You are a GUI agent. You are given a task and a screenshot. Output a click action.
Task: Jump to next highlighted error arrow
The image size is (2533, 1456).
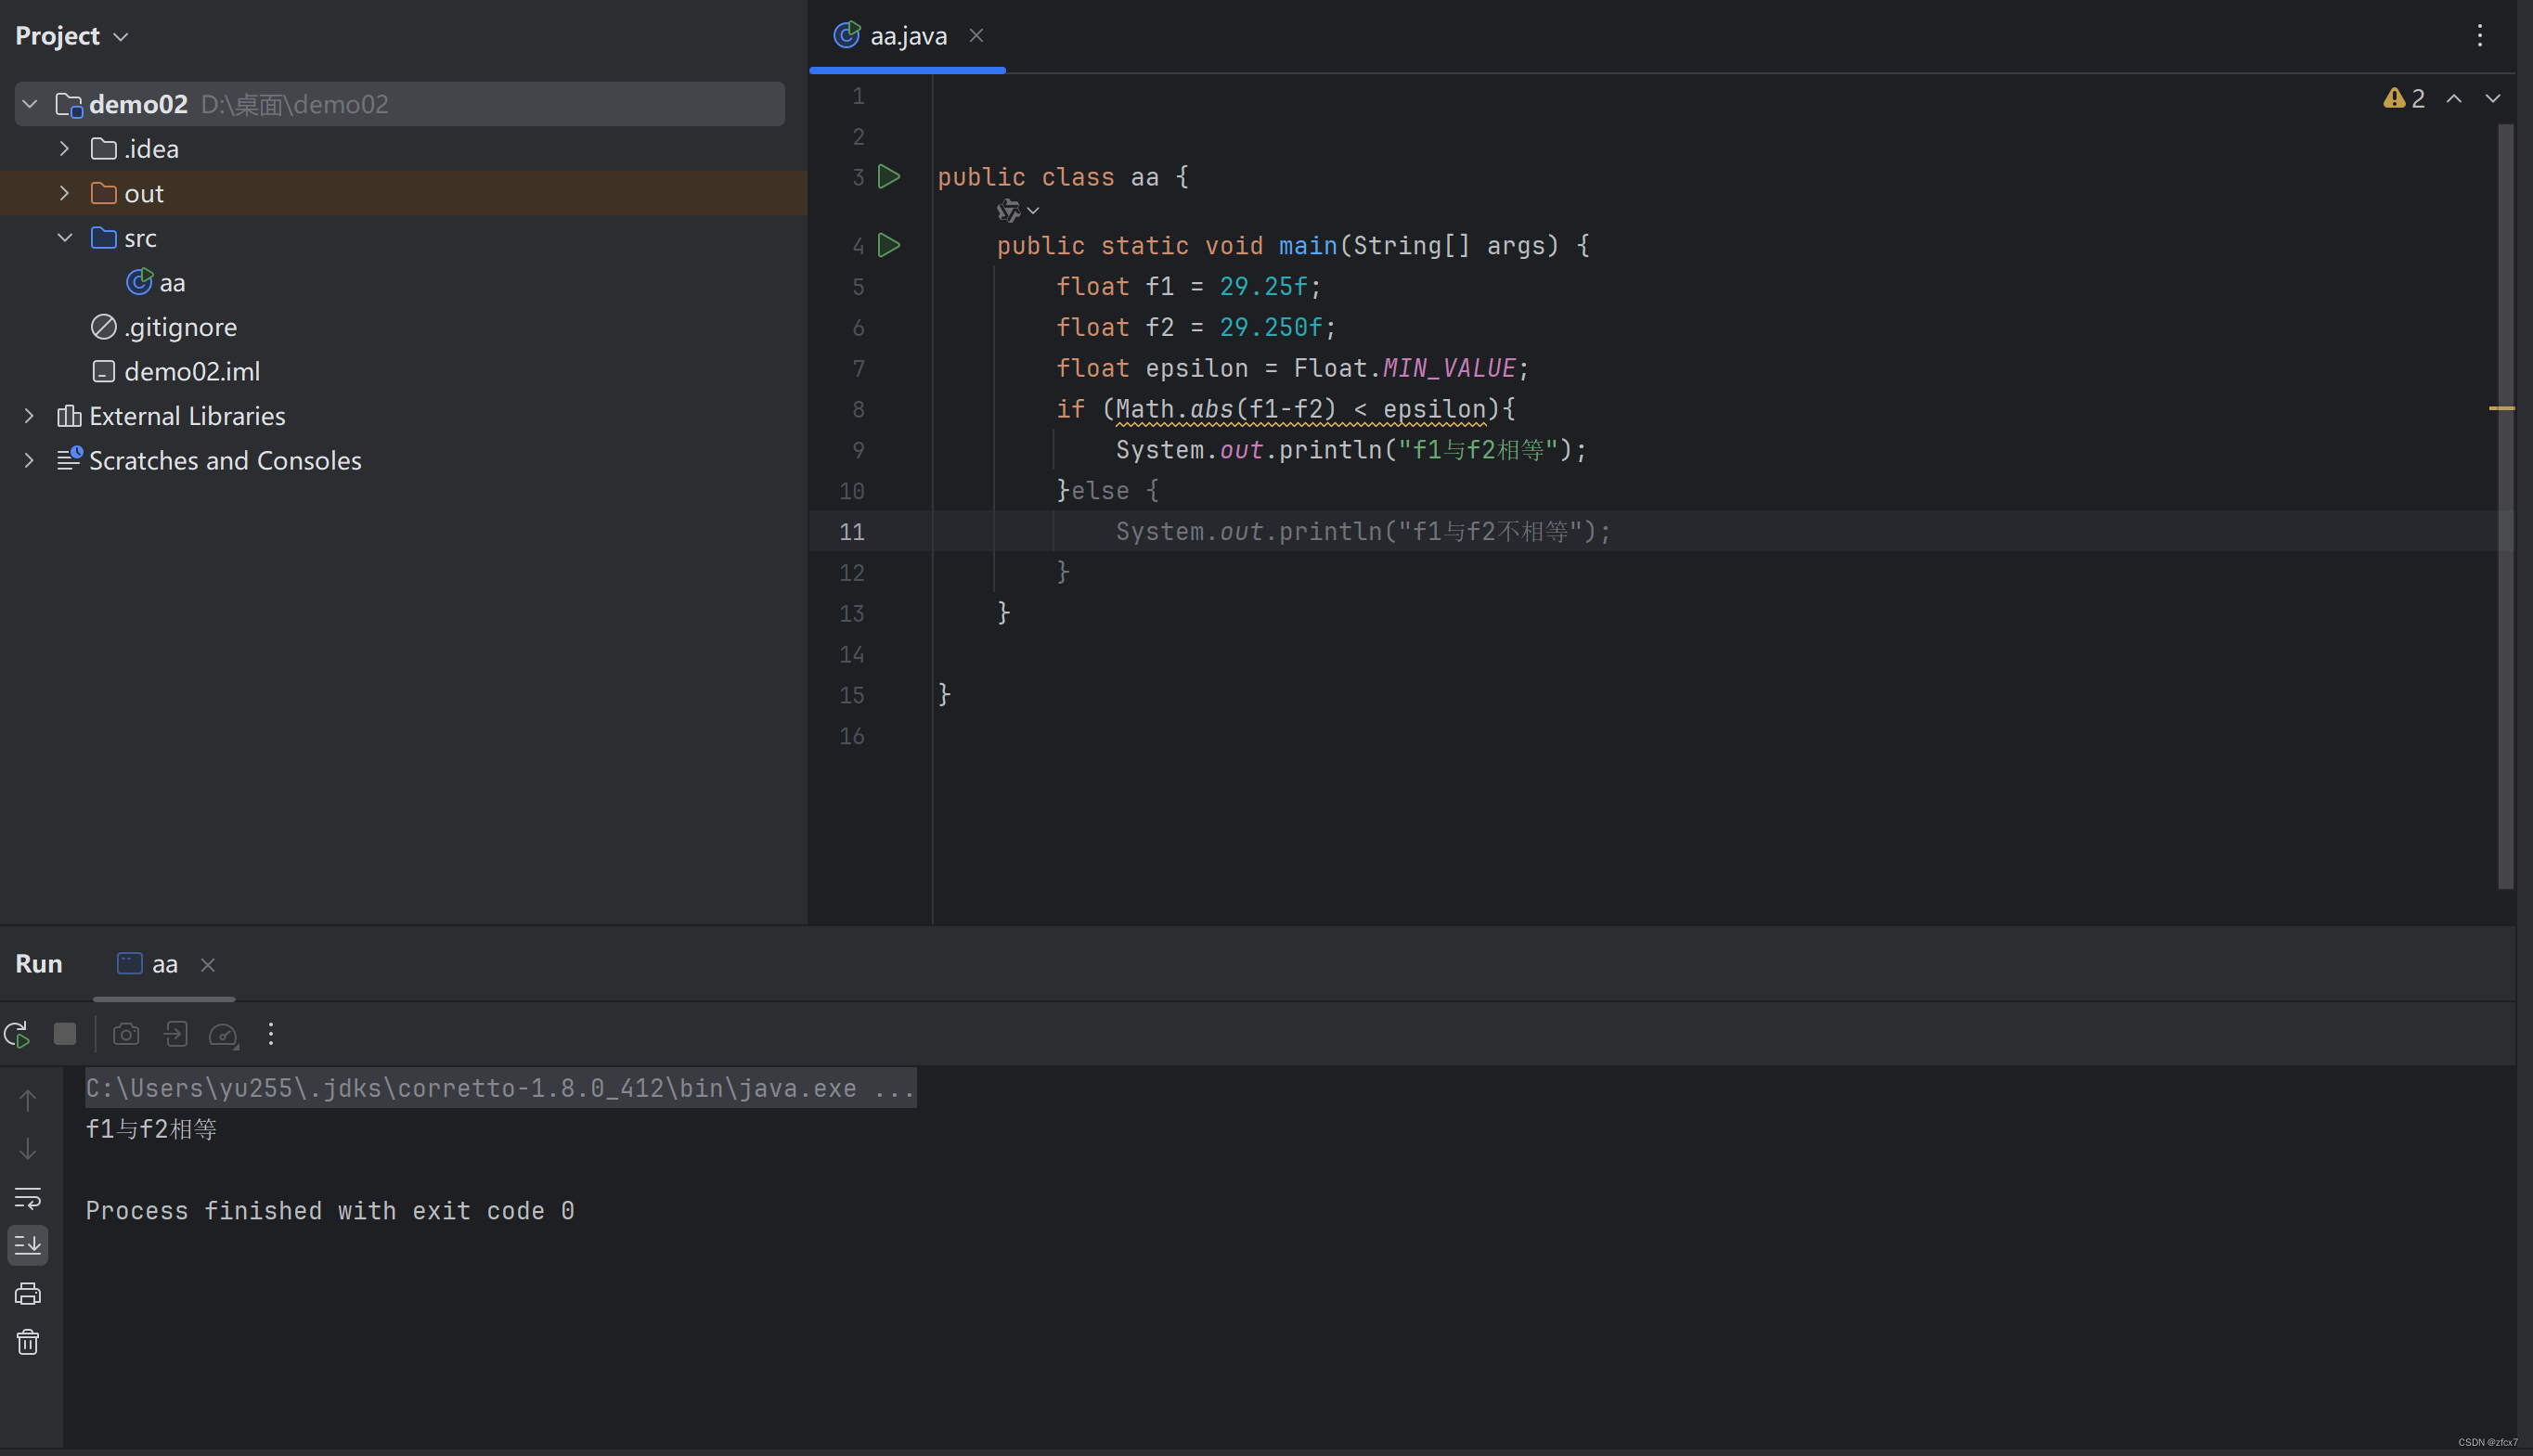click(x=2493, y=98)
